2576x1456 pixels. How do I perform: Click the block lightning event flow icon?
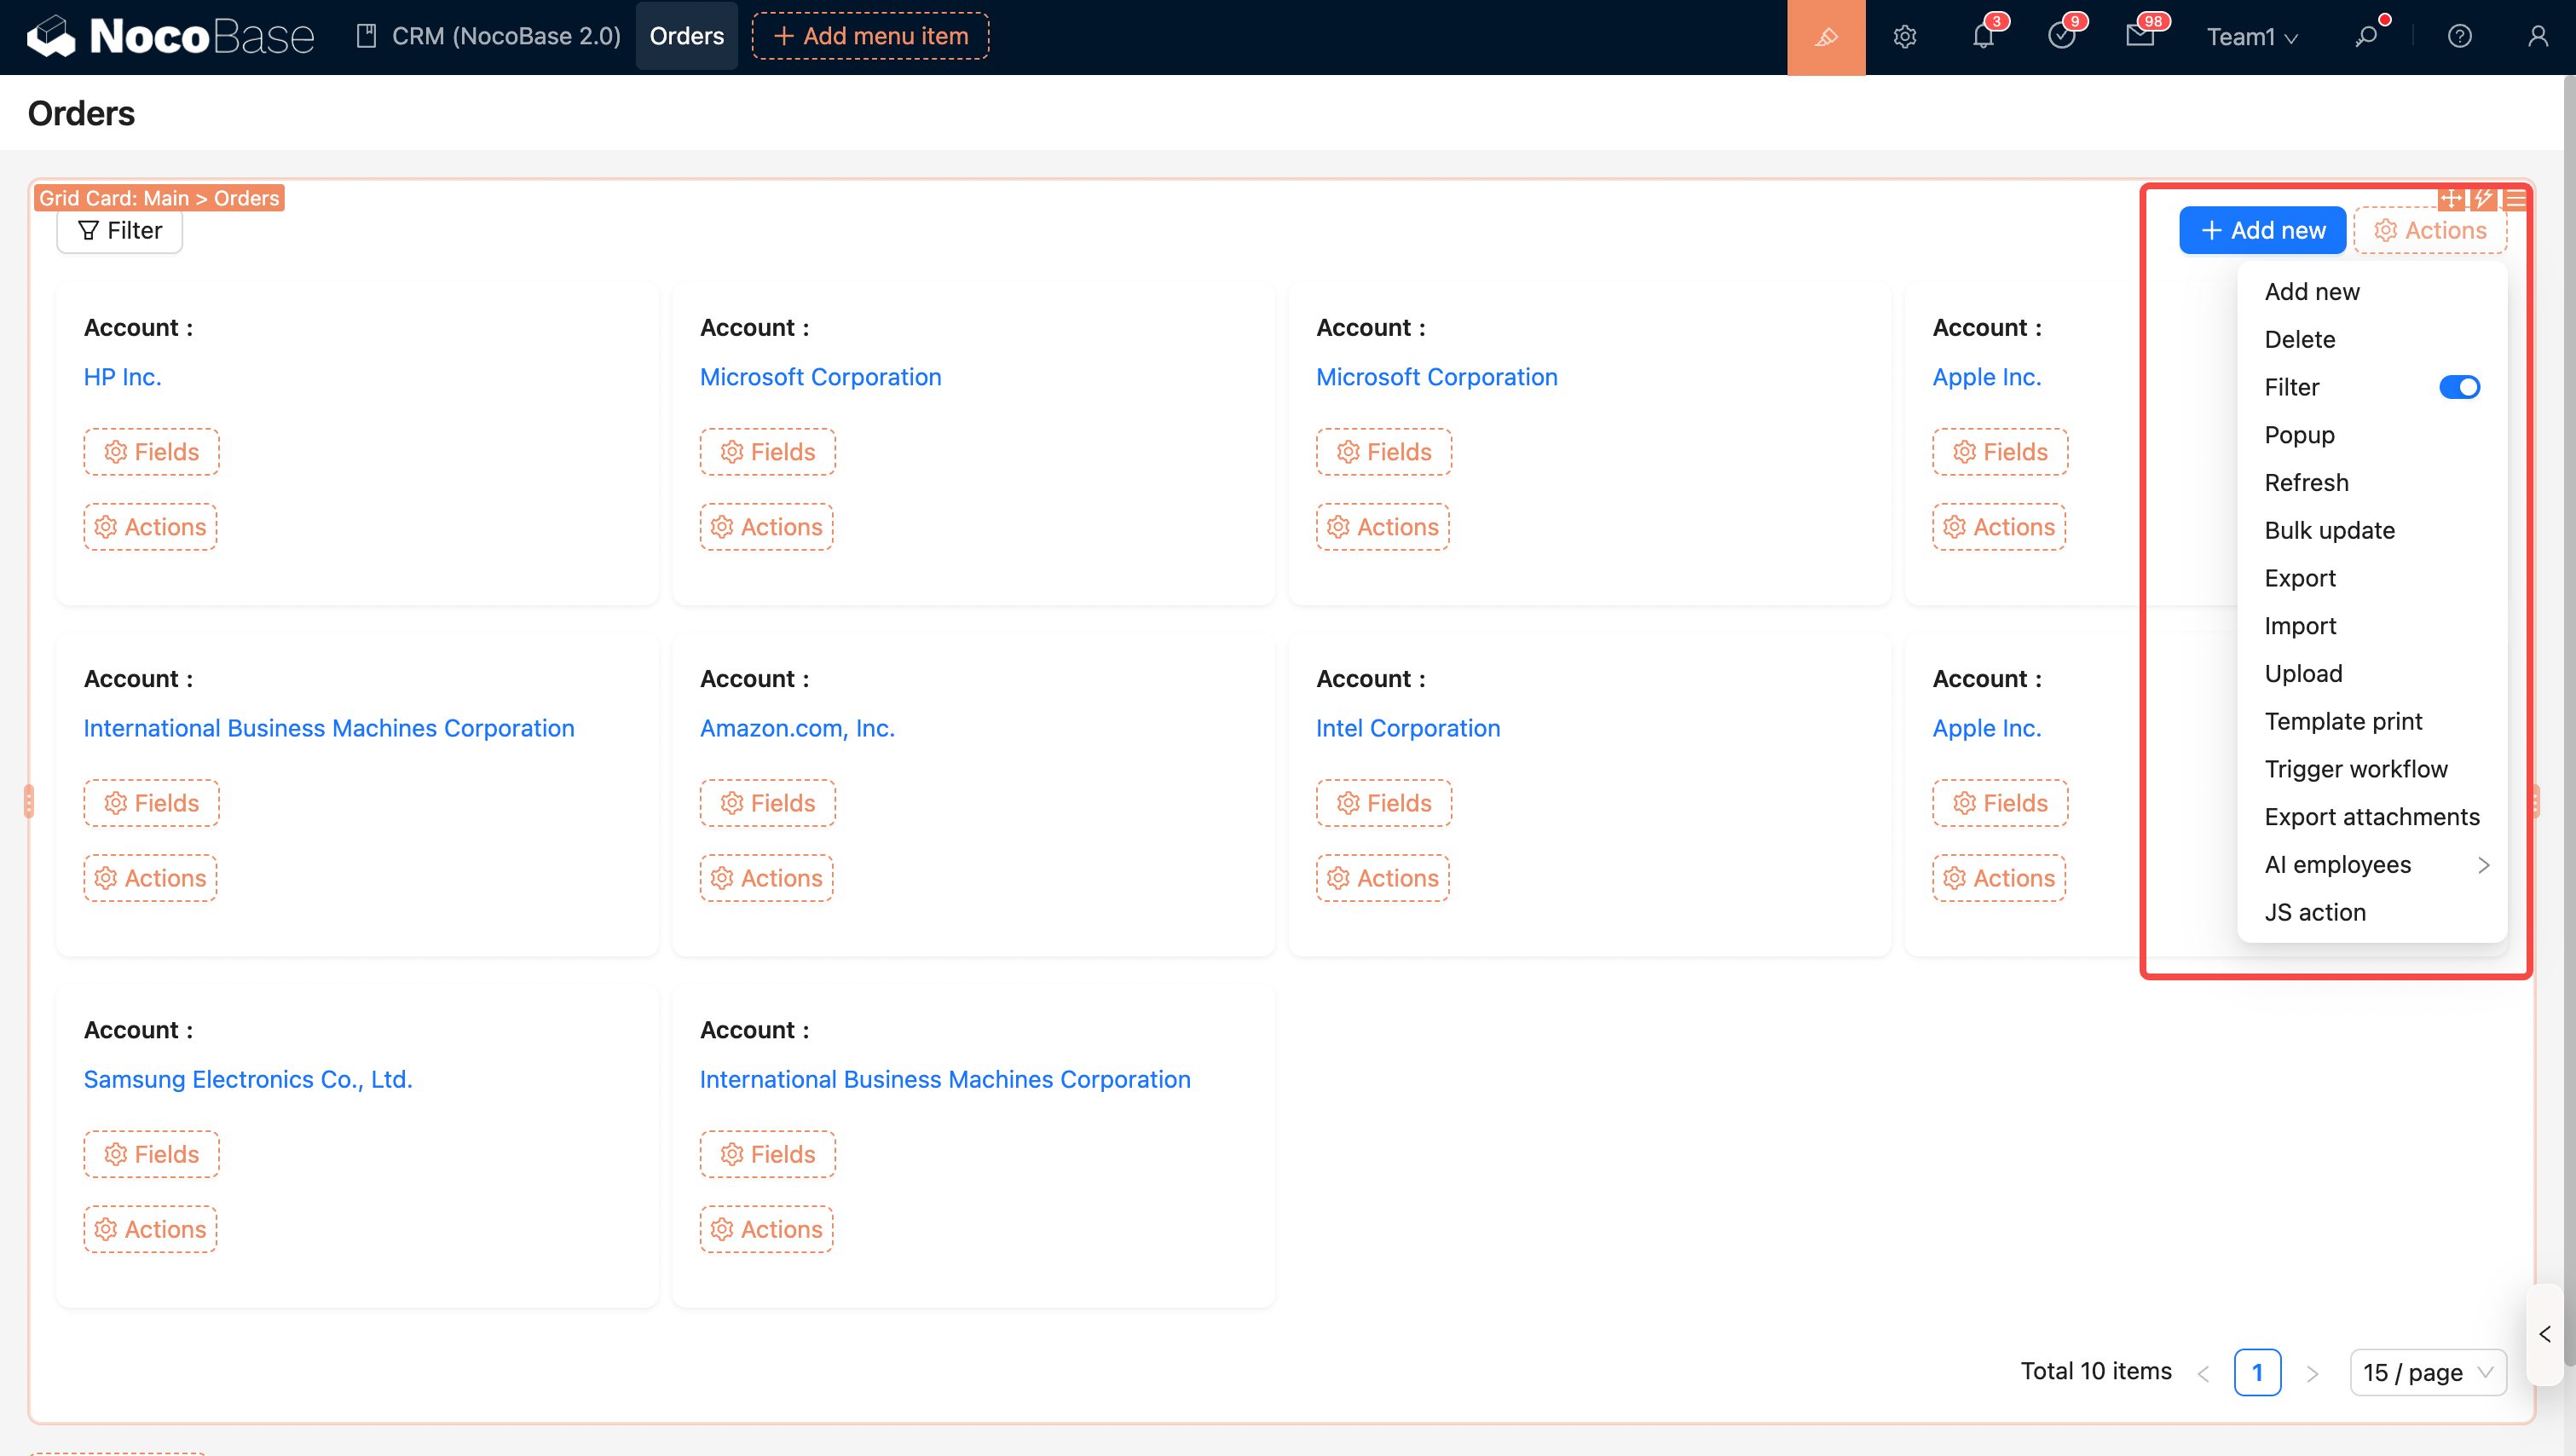(2483, 198)
